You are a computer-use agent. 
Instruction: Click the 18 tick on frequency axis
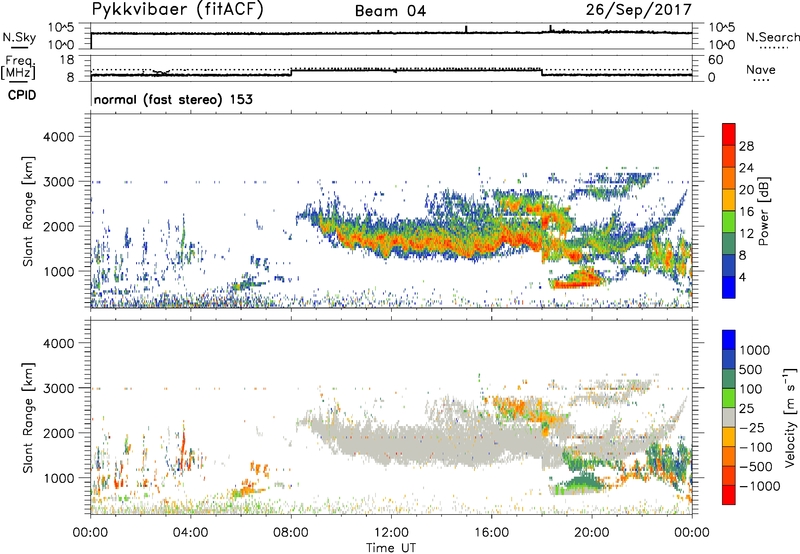(67, 60)
